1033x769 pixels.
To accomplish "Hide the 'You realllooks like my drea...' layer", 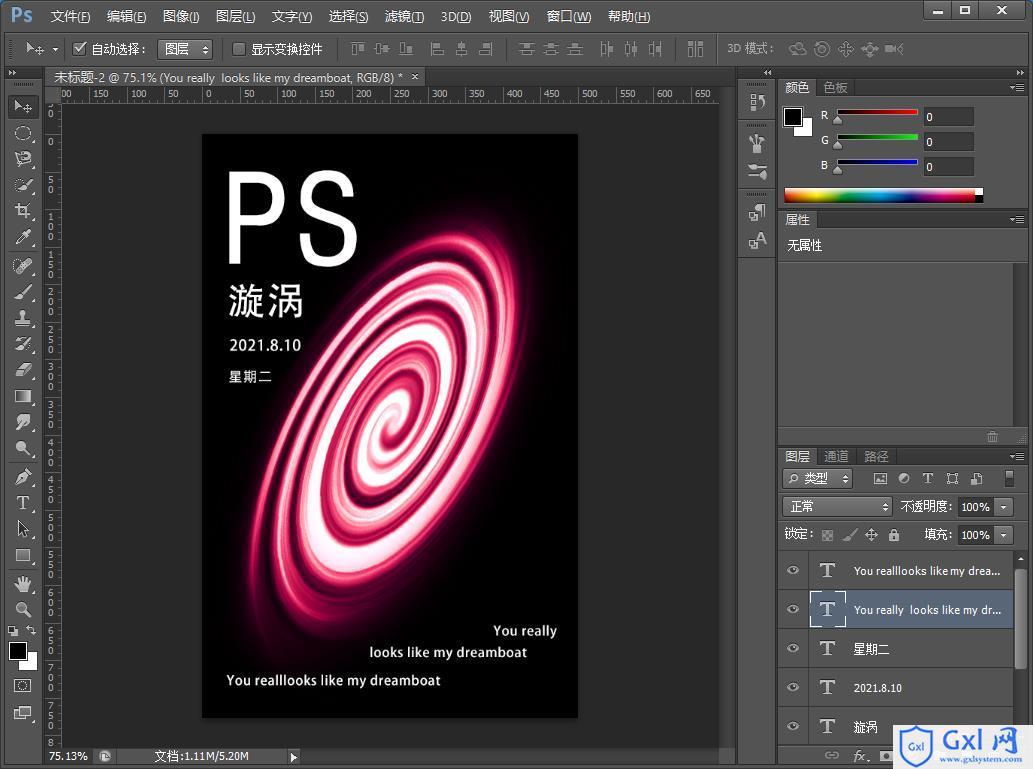I will click(793, 571).
